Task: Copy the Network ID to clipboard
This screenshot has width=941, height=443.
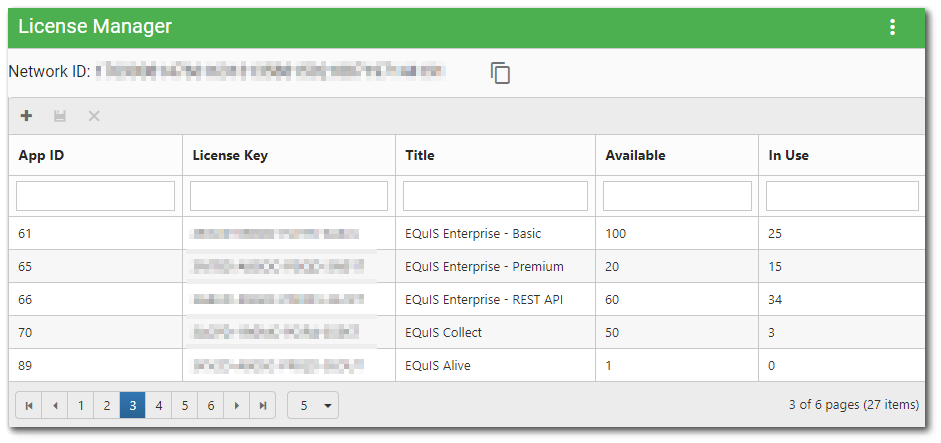Action: click(x=500, y=73)
